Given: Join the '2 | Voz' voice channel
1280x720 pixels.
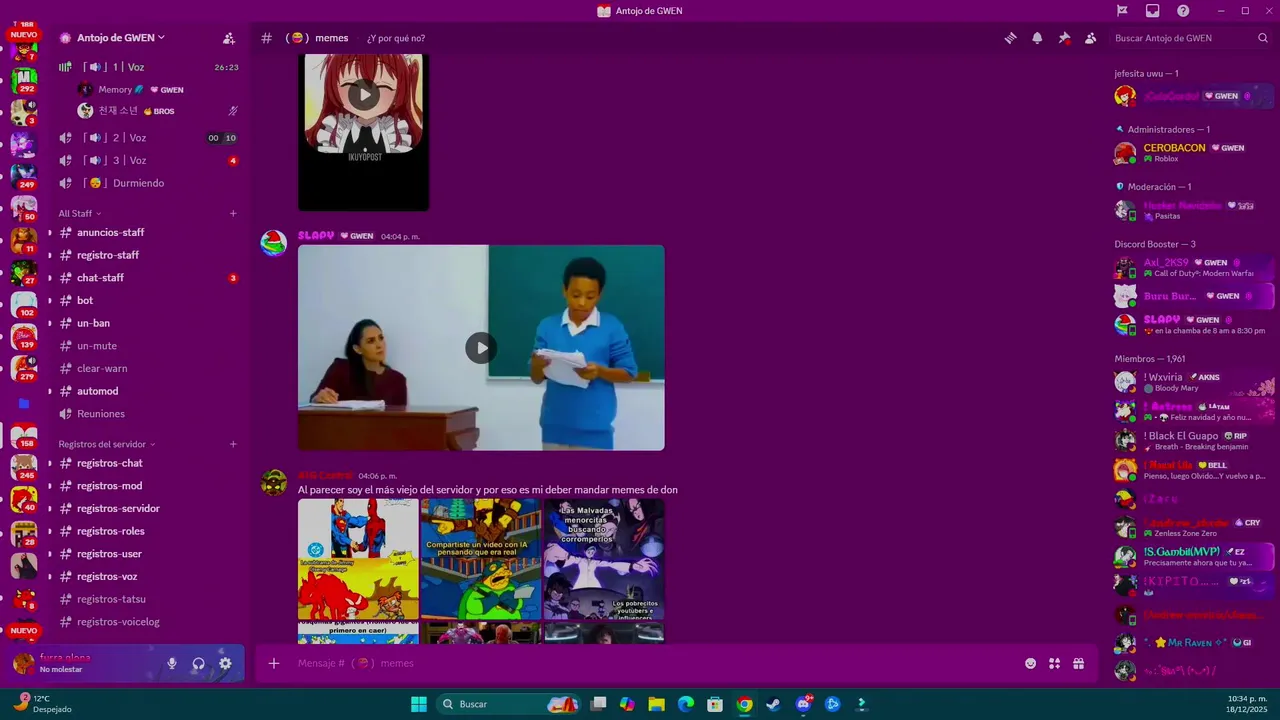Looking at the screenshot, I should (x=148, y=138).
